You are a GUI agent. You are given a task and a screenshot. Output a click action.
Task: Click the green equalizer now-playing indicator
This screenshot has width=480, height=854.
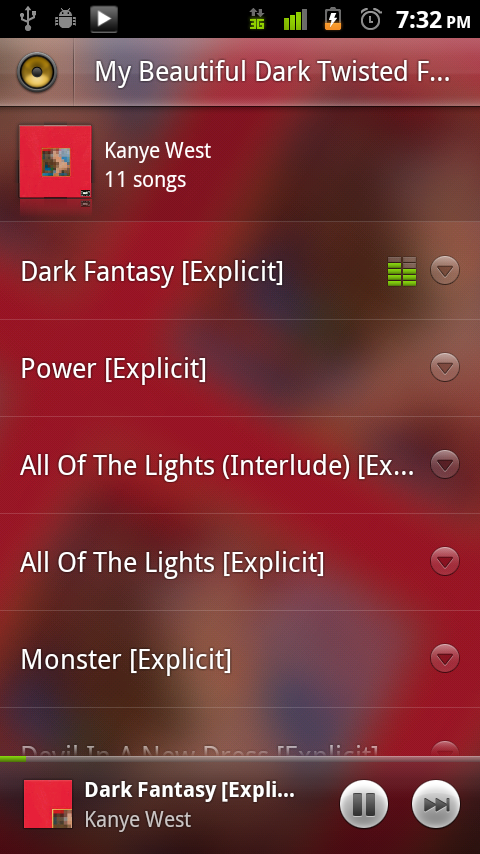pyautogui.click(x=402, y=271)
